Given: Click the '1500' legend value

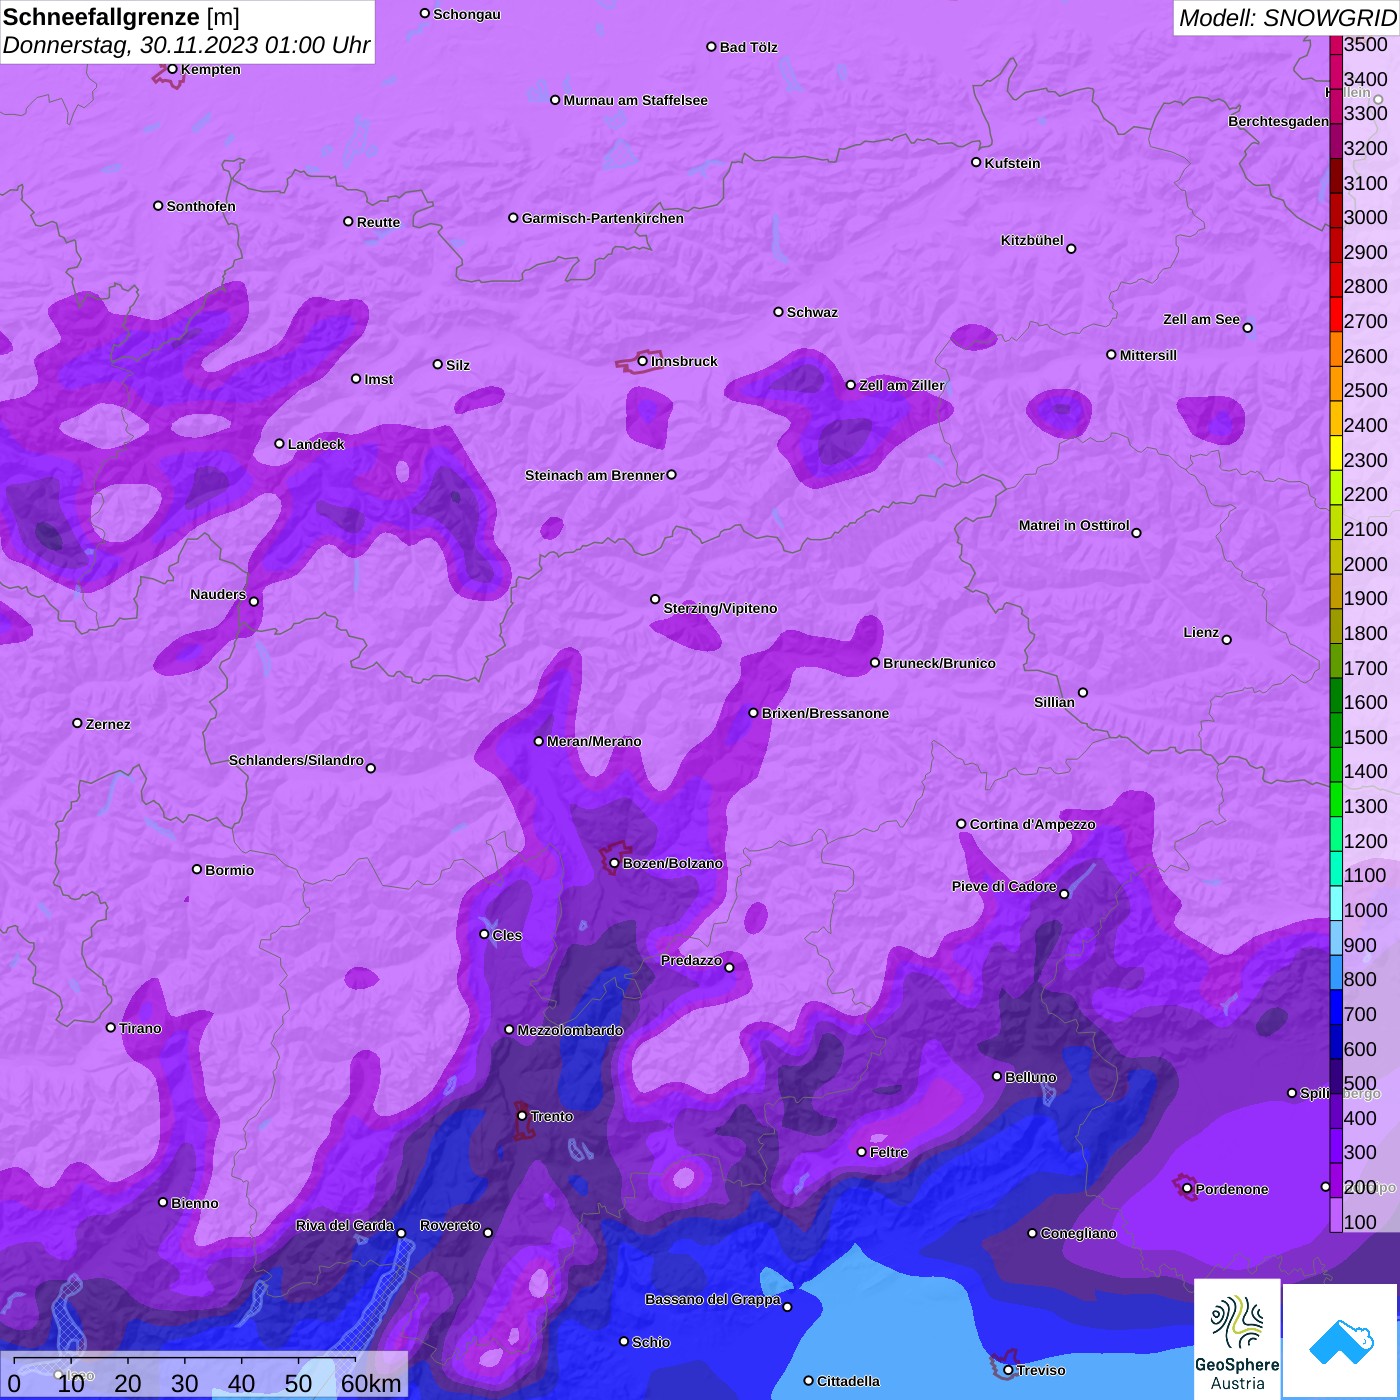Looking at the screenshot, I should (x=1366, y=737).
